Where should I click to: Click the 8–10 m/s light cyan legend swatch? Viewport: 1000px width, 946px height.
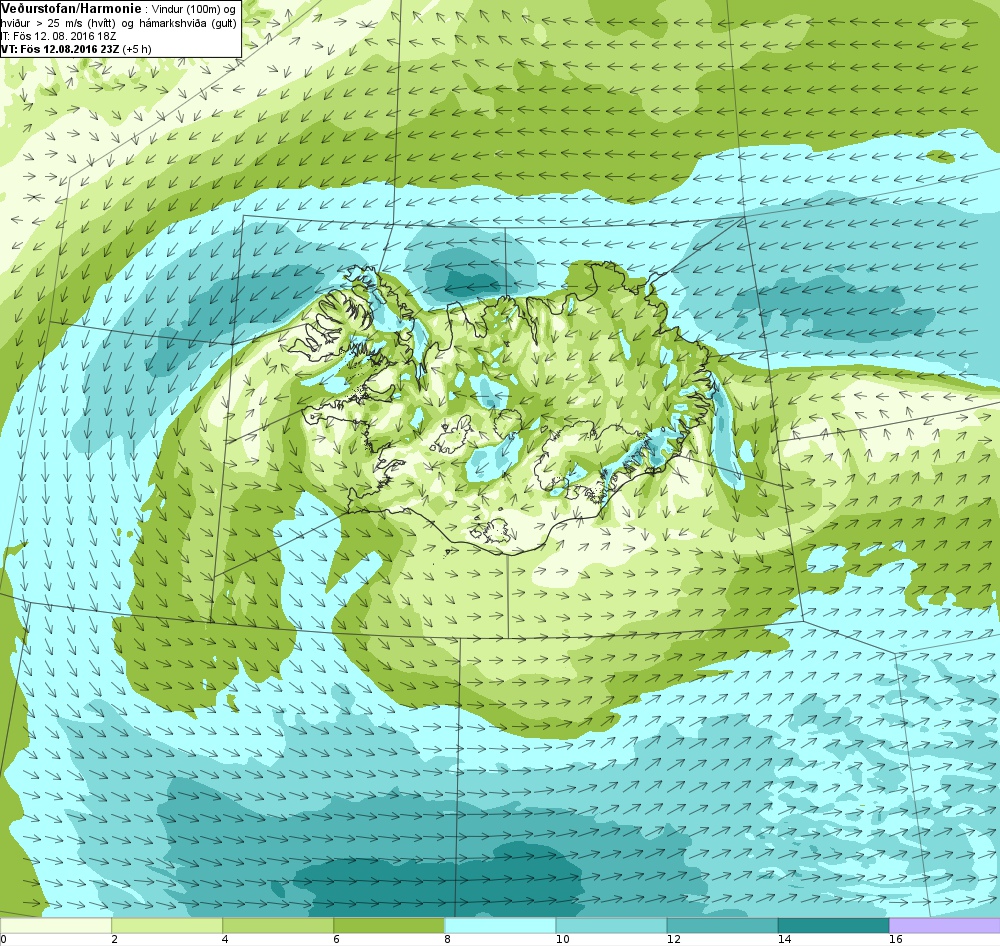(499, 925)
